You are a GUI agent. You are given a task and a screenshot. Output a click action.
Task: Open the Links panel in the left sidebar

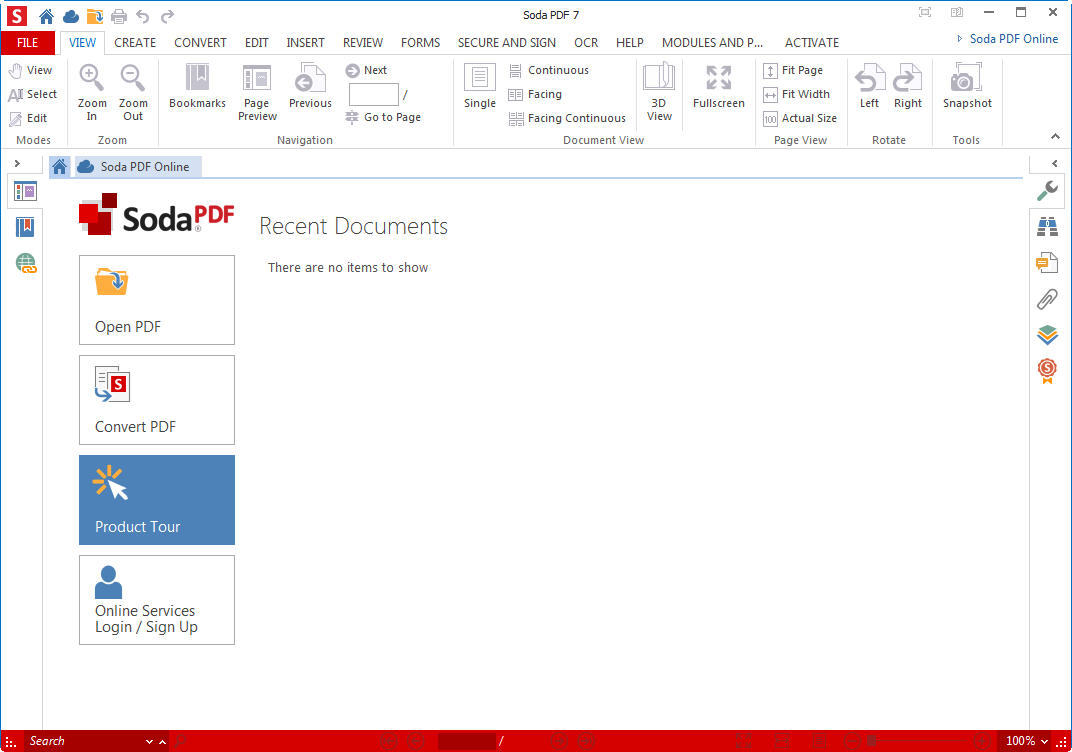click(x=24, y=263)
